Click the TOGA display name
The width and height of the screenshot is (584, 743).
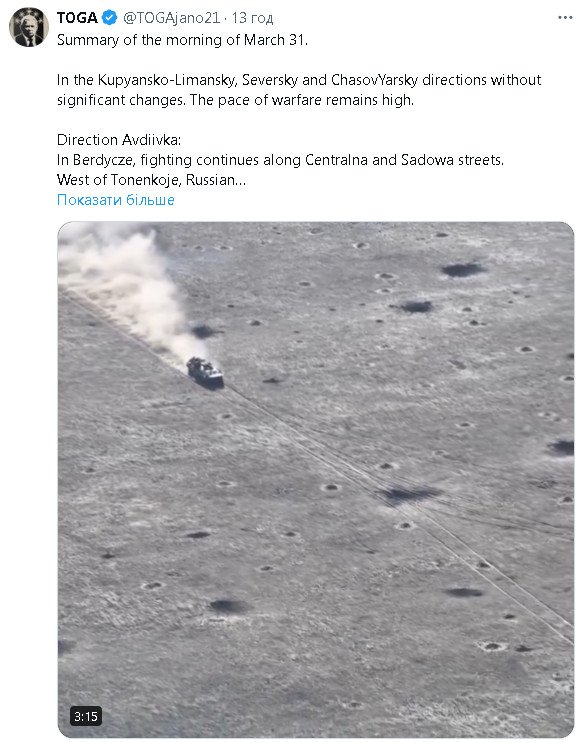(x=77, y=18)
